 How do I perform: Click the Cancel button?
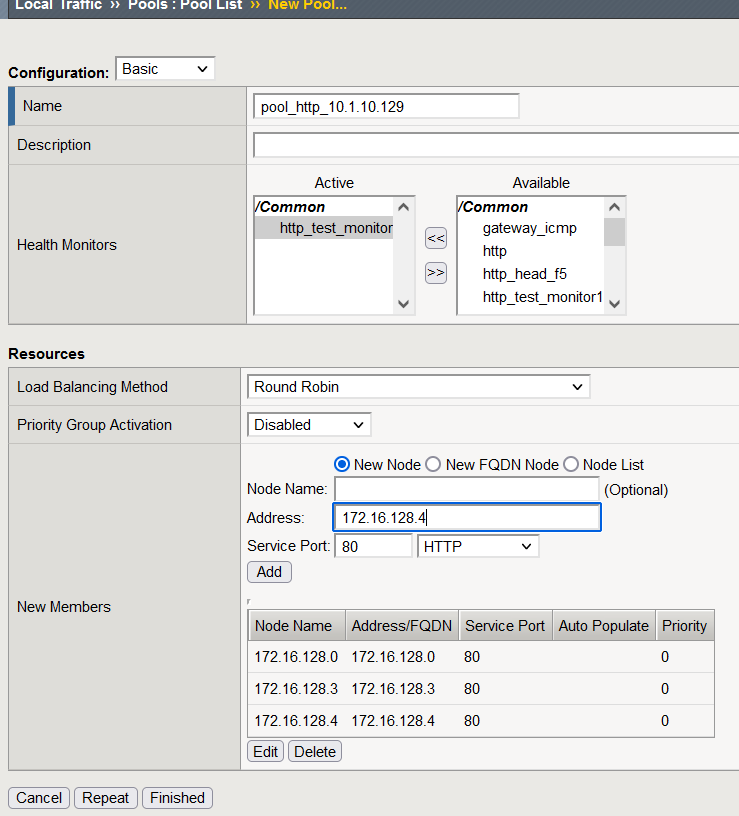[39, 798]
